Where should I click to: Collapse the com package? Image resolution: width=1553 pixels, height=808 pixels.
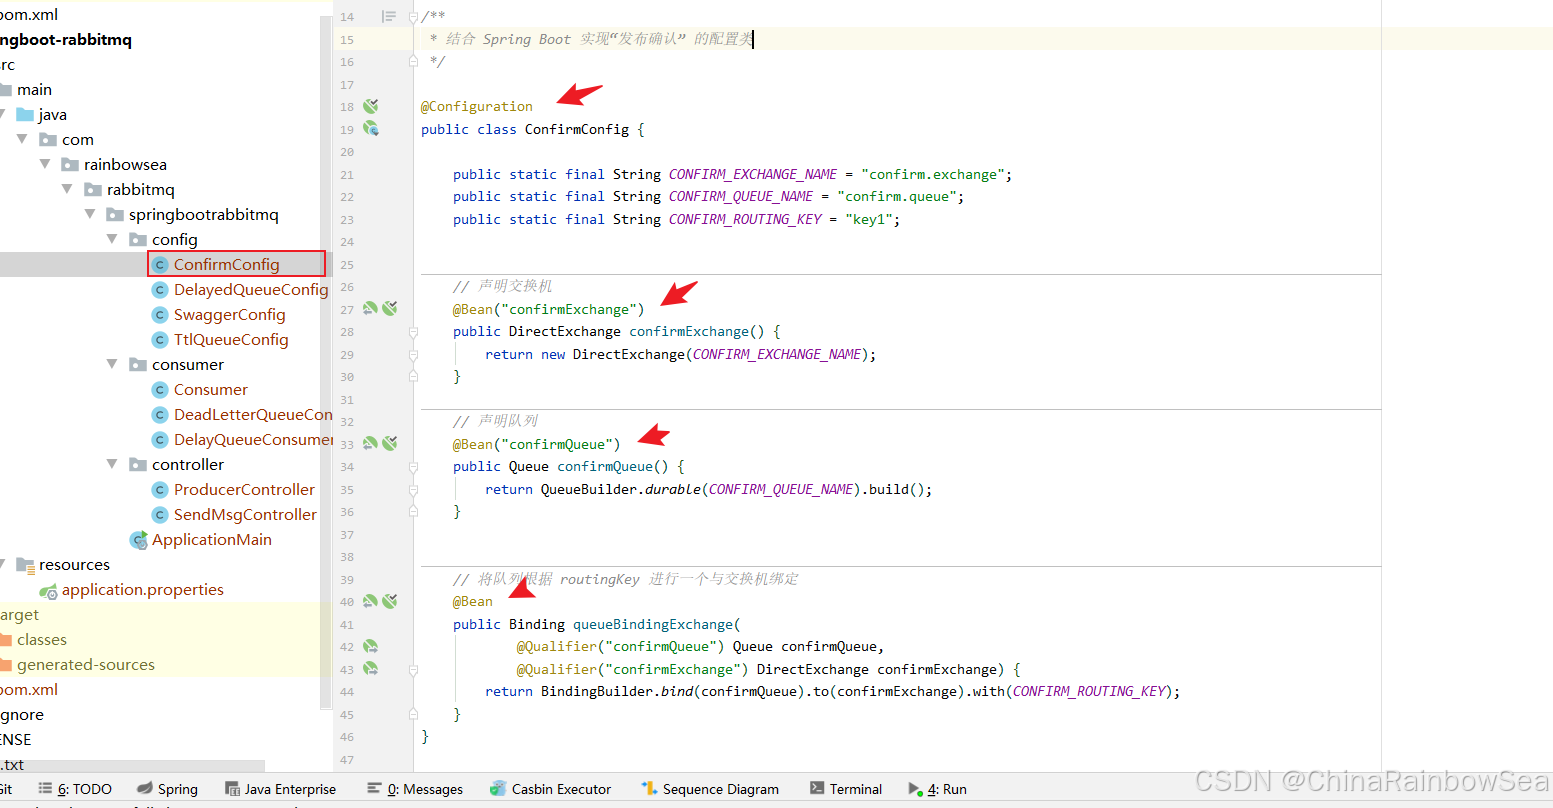(x=22, y=139)
